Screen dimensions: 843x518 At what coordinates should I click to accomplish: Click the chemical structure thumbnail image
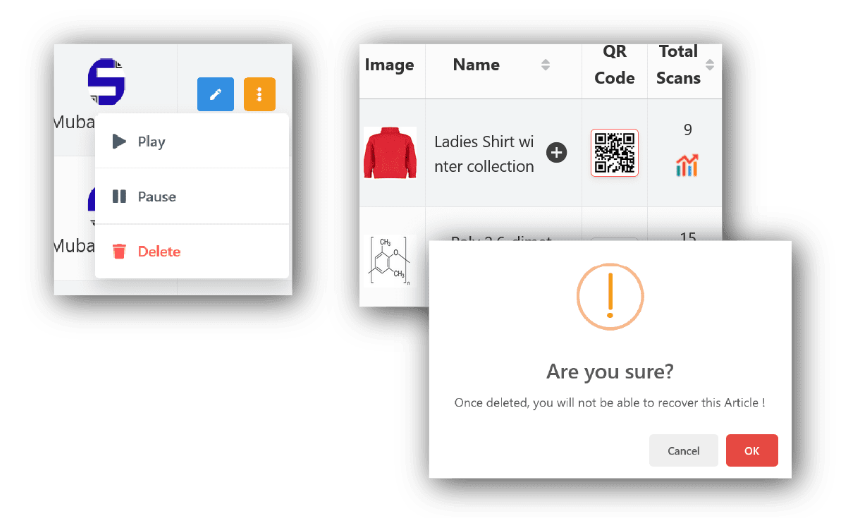point(390,260)
